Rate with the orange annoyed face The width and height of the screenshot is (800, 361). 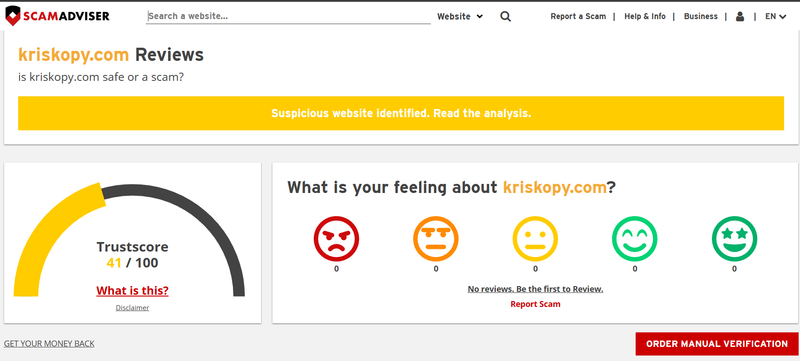pyautogui.click(x=436, y=239)
